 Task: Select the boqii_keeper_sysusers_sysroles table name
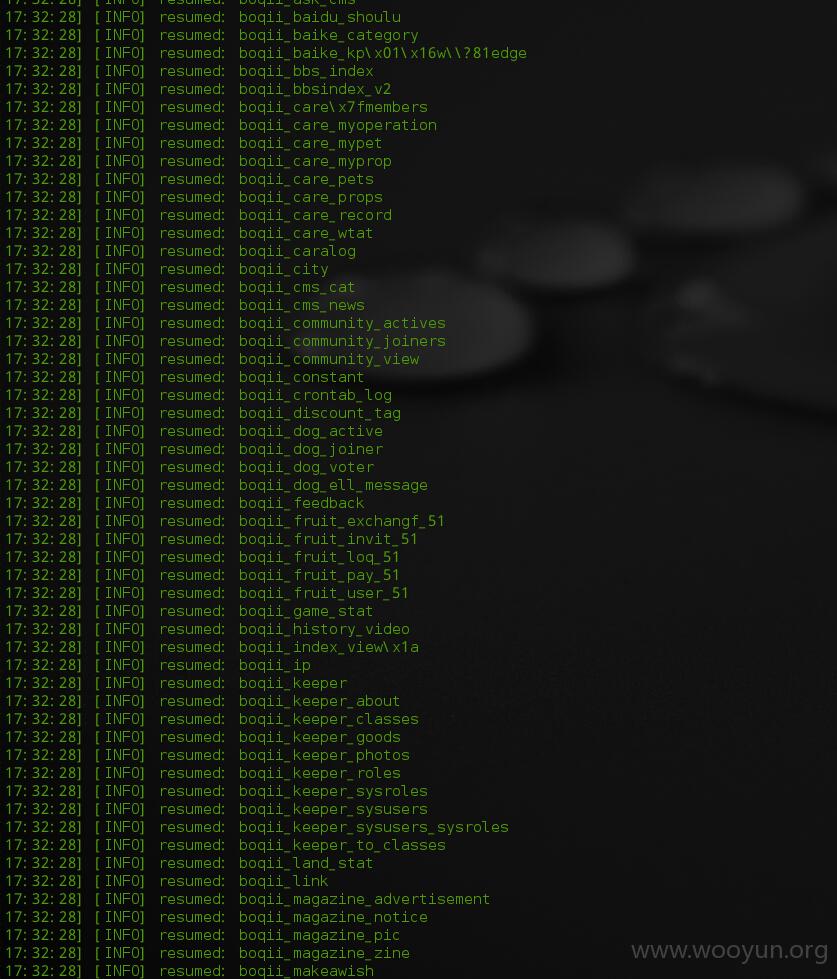click(x=374, y=827)
